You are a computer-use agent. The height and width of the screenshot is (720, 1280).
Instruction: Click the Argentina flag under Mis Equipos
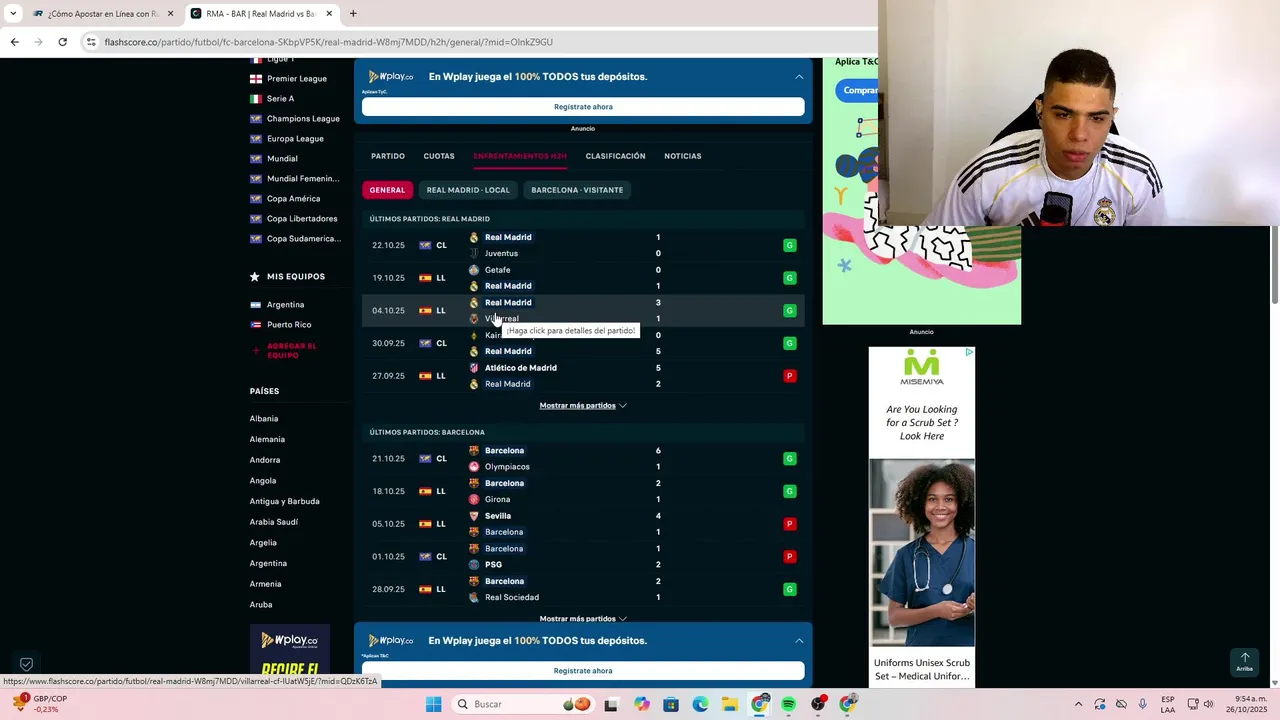click(x=256, y=305)
